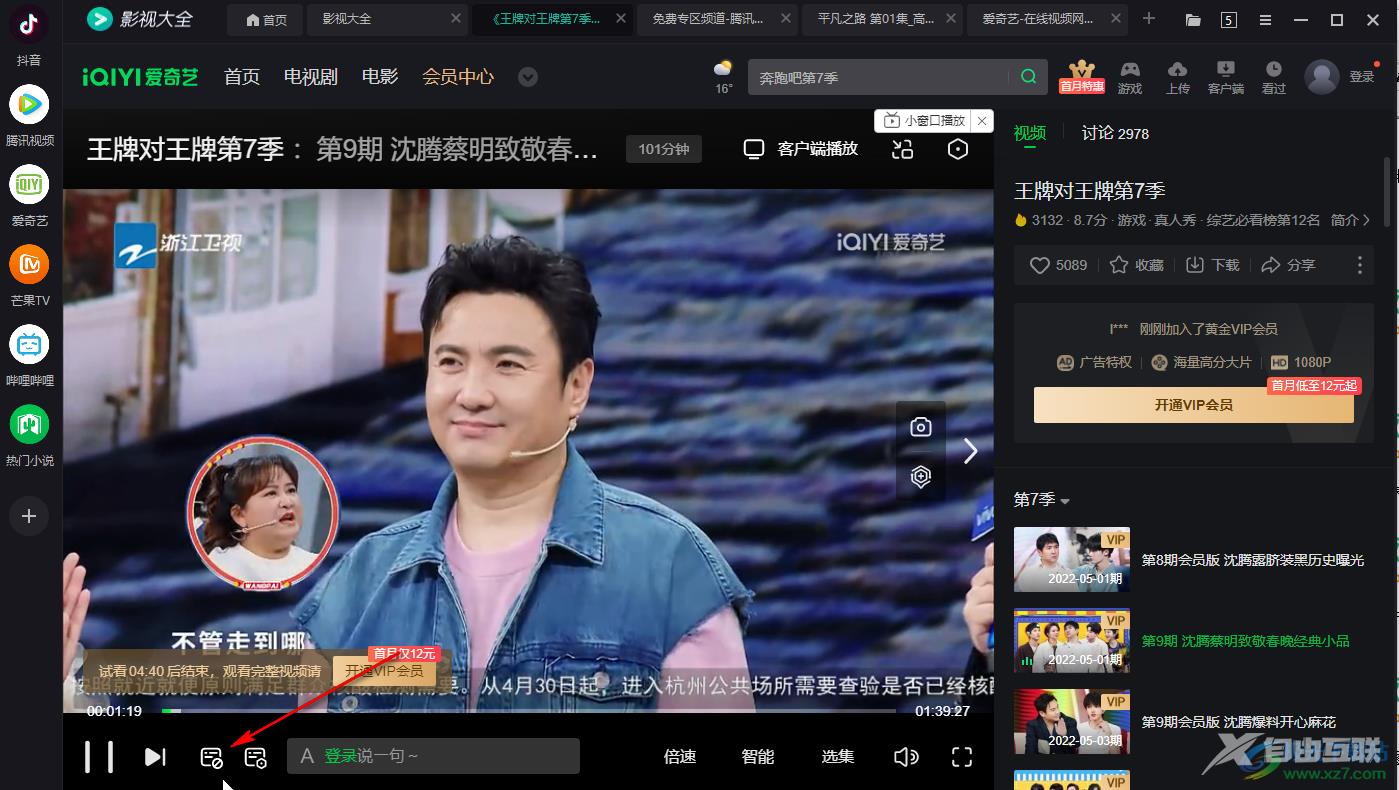
Task: Toggle danmaku off with the bullet-comment icon
Action: click(x=211, y=758)
